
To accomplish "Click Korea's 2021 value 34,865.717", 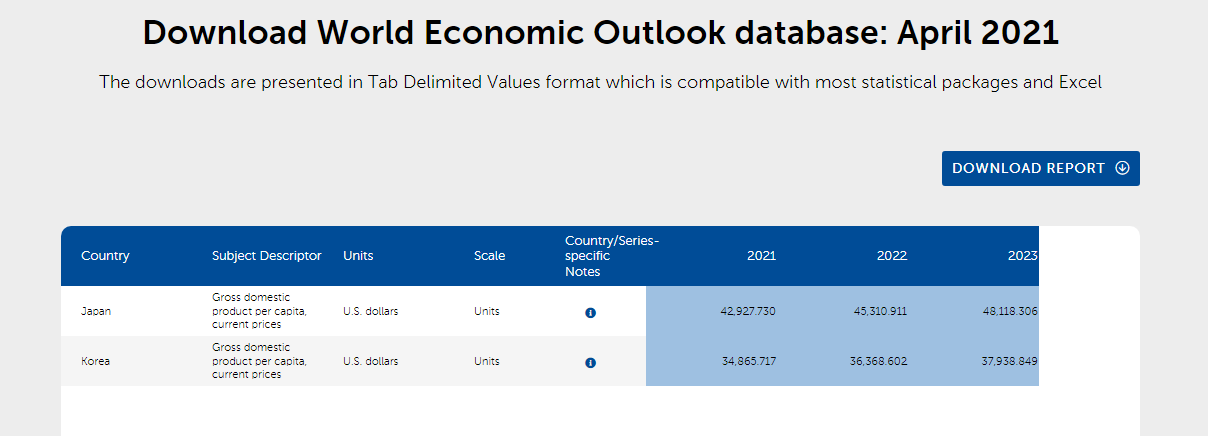I will (x=748, y=361).
